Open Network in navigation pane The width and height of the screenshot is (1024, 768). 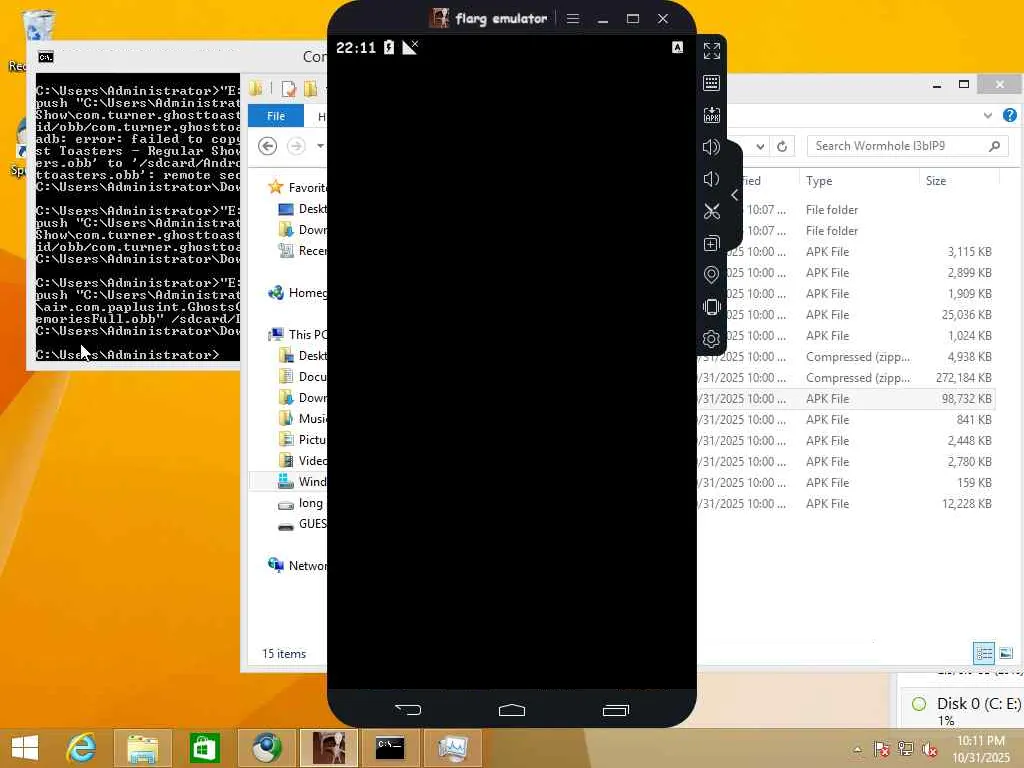click(x=297, y=566)
